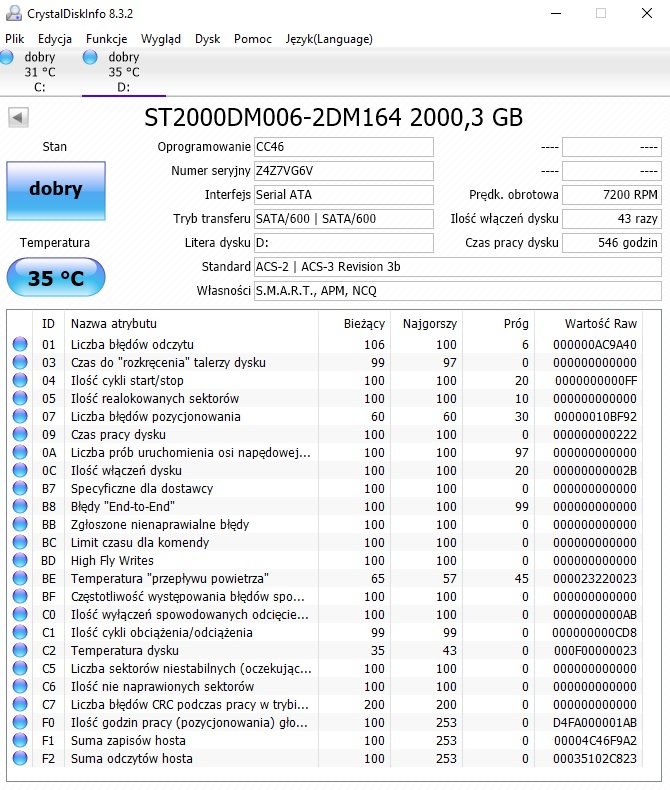
Task: Click status orb for attribute C1 row
Action: pyautogui.click(x=20, y=632)
